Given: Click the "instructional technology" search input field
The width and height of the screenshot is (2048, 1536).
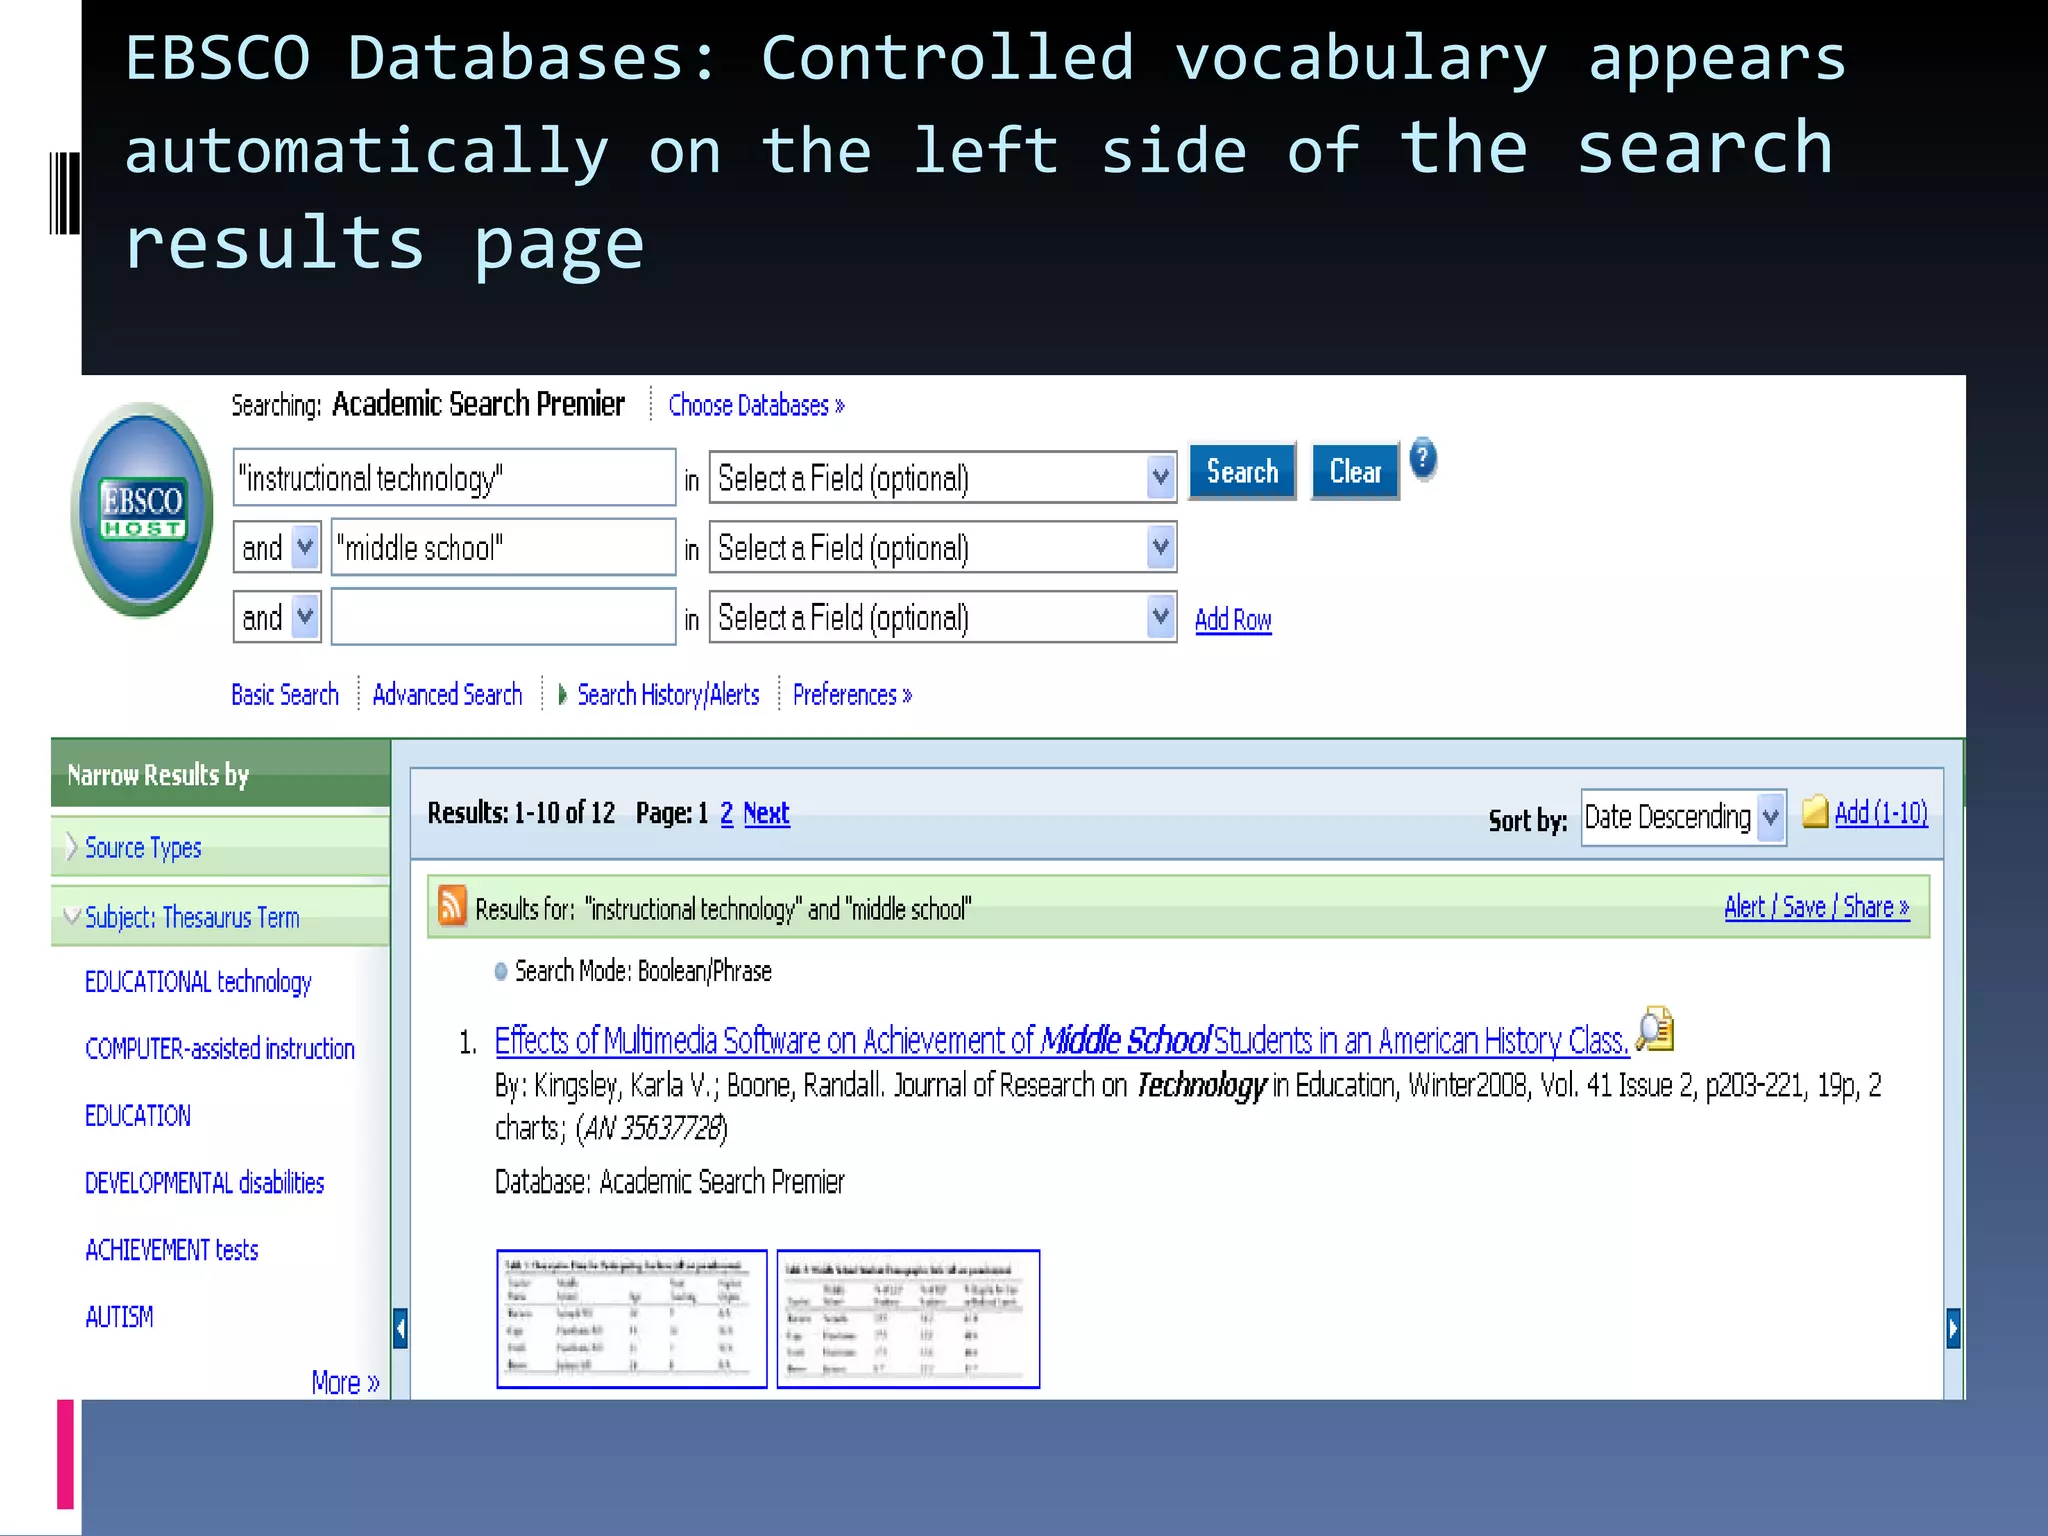Looking at the screenshot, I should (x=454, y=478).
